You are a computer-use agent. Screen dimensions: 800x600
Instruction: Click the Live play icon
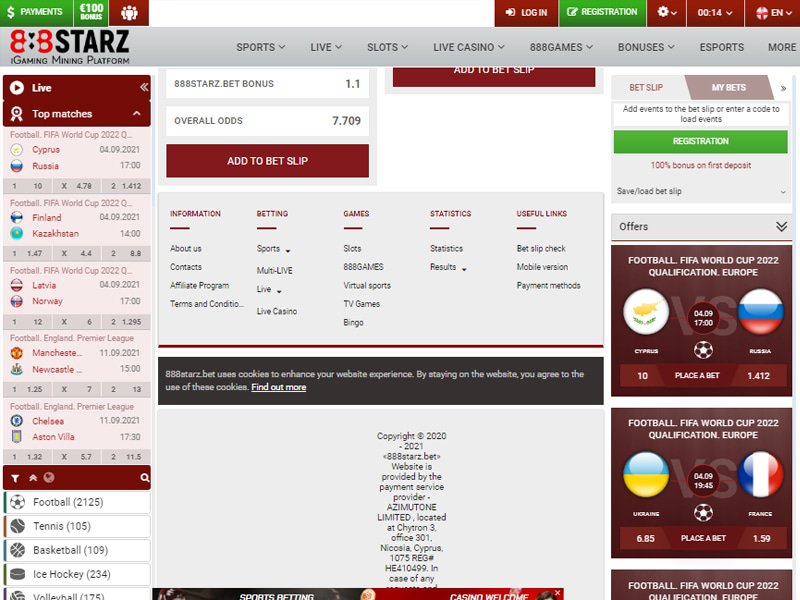click(x=17, y=88)
